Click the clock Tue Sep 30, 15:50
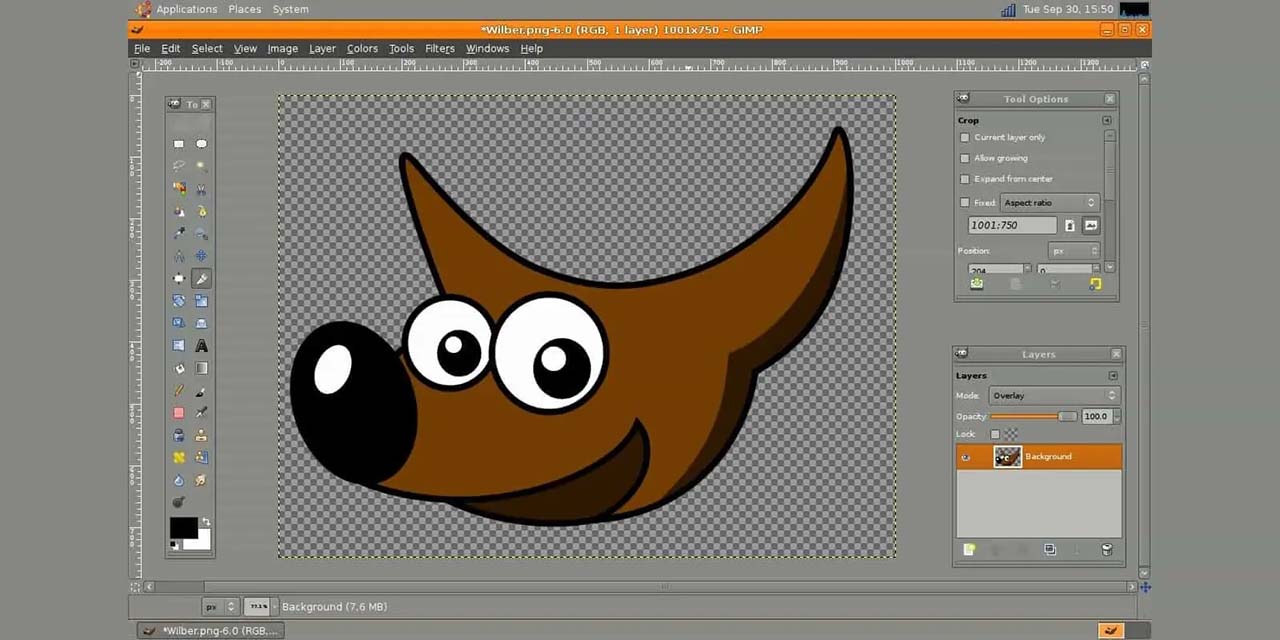This screenshot has width=1280, height=640. [x=1068, y=9]
